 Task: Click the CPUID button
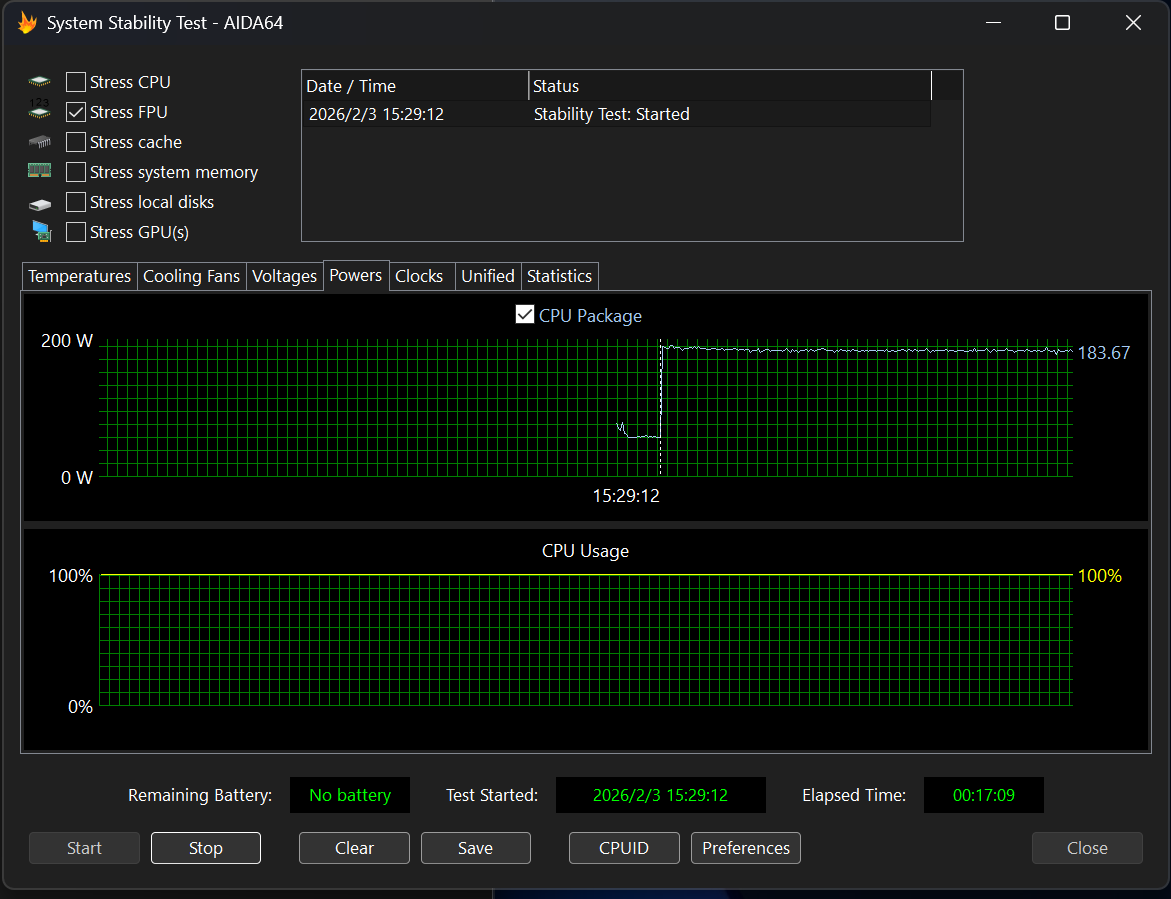(624, 848)
